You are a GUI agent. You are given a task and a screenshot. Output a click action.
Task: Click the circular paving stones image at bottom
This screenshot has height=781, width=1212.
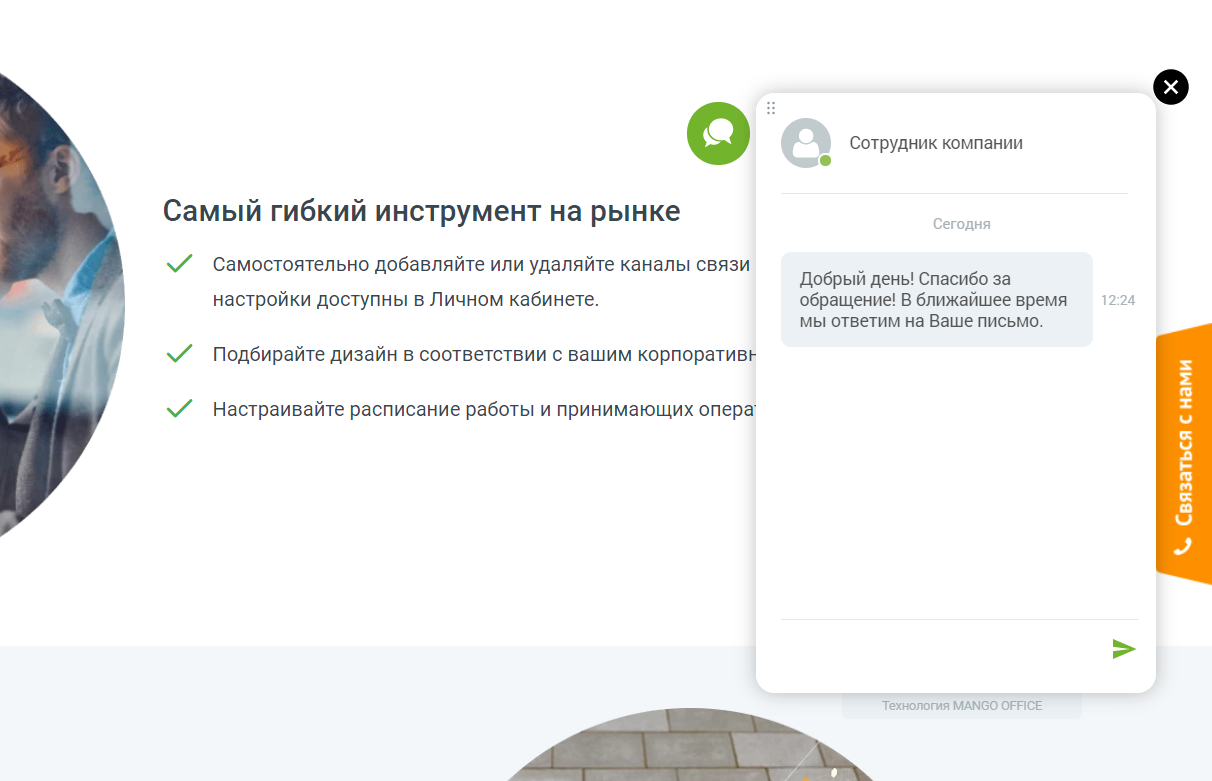point(690,745)
